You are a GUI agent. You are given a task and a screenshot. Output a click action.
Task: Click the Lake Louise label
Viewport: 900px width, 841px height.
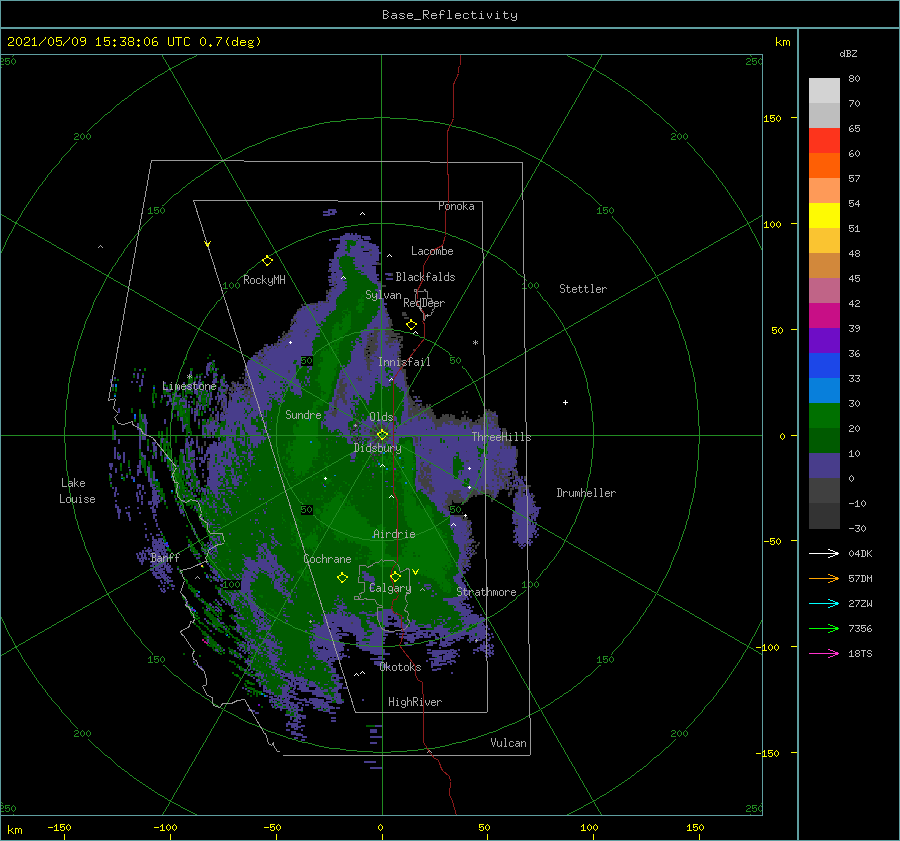77,491
